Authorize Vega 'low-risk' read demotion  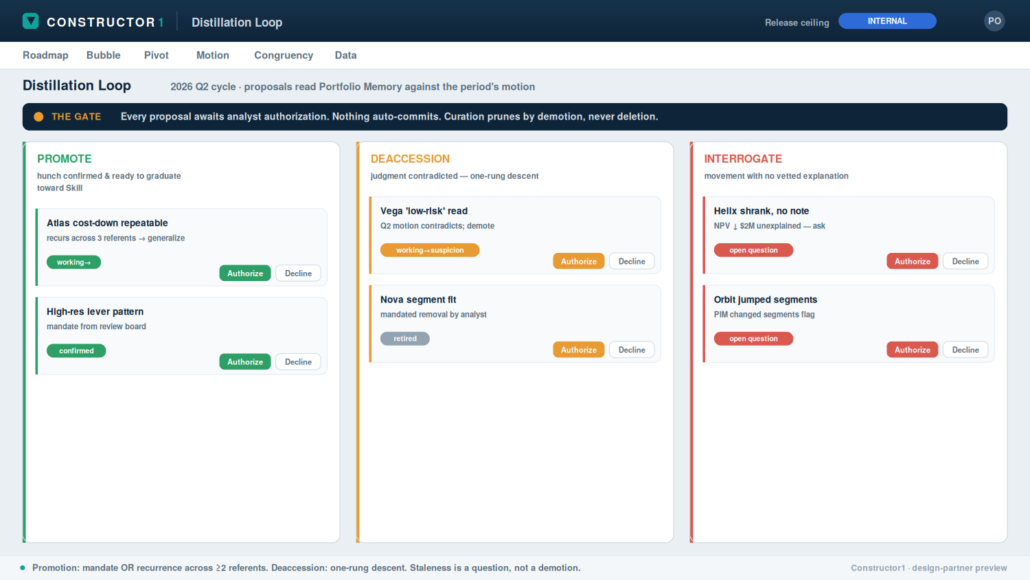[x=579, y=261]
